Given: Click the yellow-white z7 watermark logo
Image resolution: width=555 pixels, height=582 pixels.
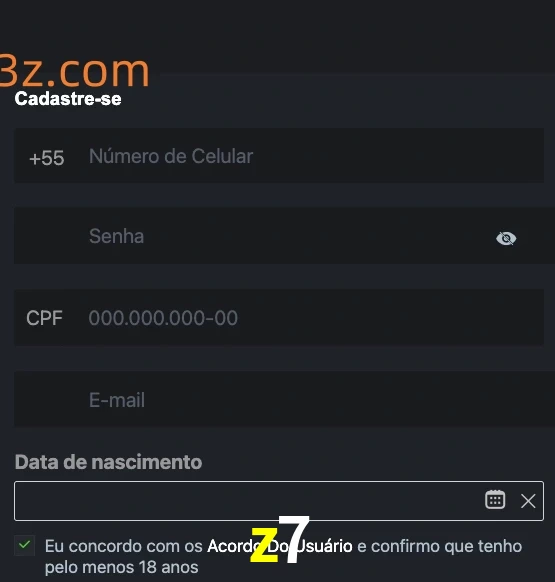Looking at the screenshot, I should [x=280, y=539].
